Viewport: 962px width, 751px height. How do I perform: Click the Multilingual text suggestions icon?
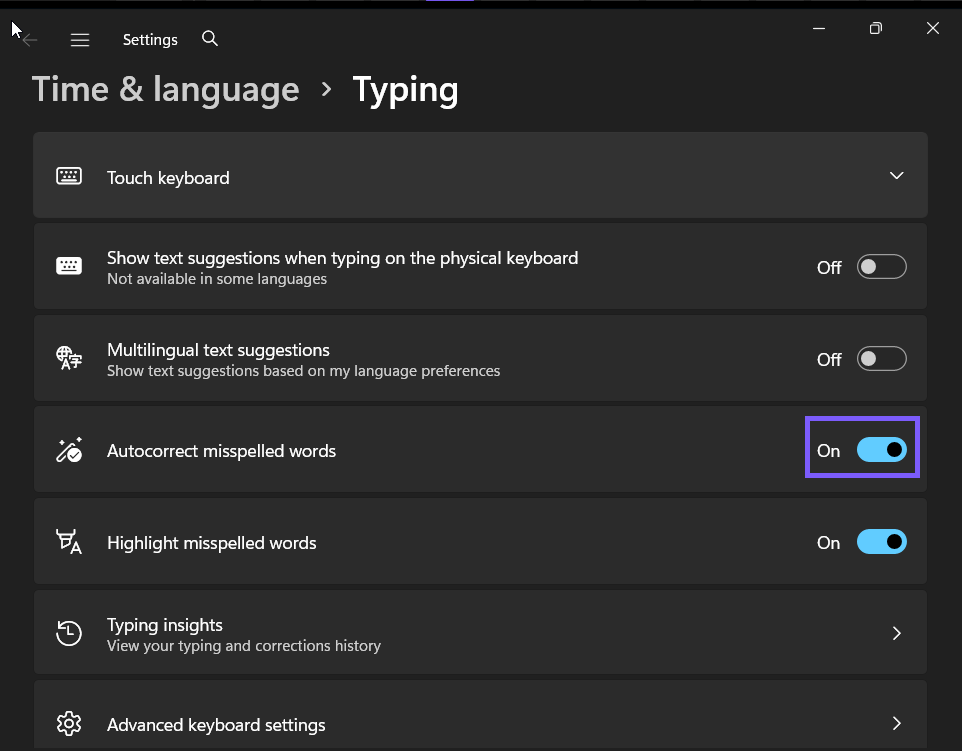69,358
